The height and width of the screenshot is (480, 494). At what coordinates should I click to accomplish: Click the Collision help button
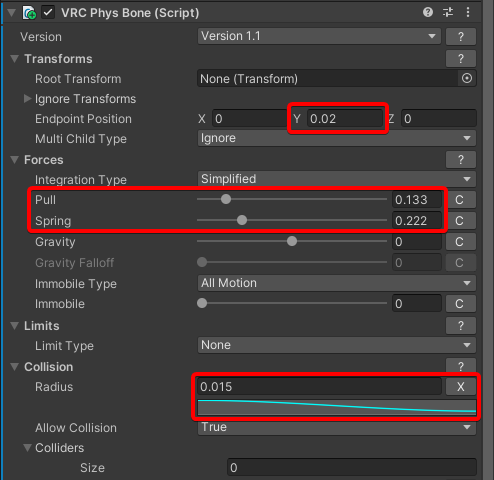[x=461, y=366]
